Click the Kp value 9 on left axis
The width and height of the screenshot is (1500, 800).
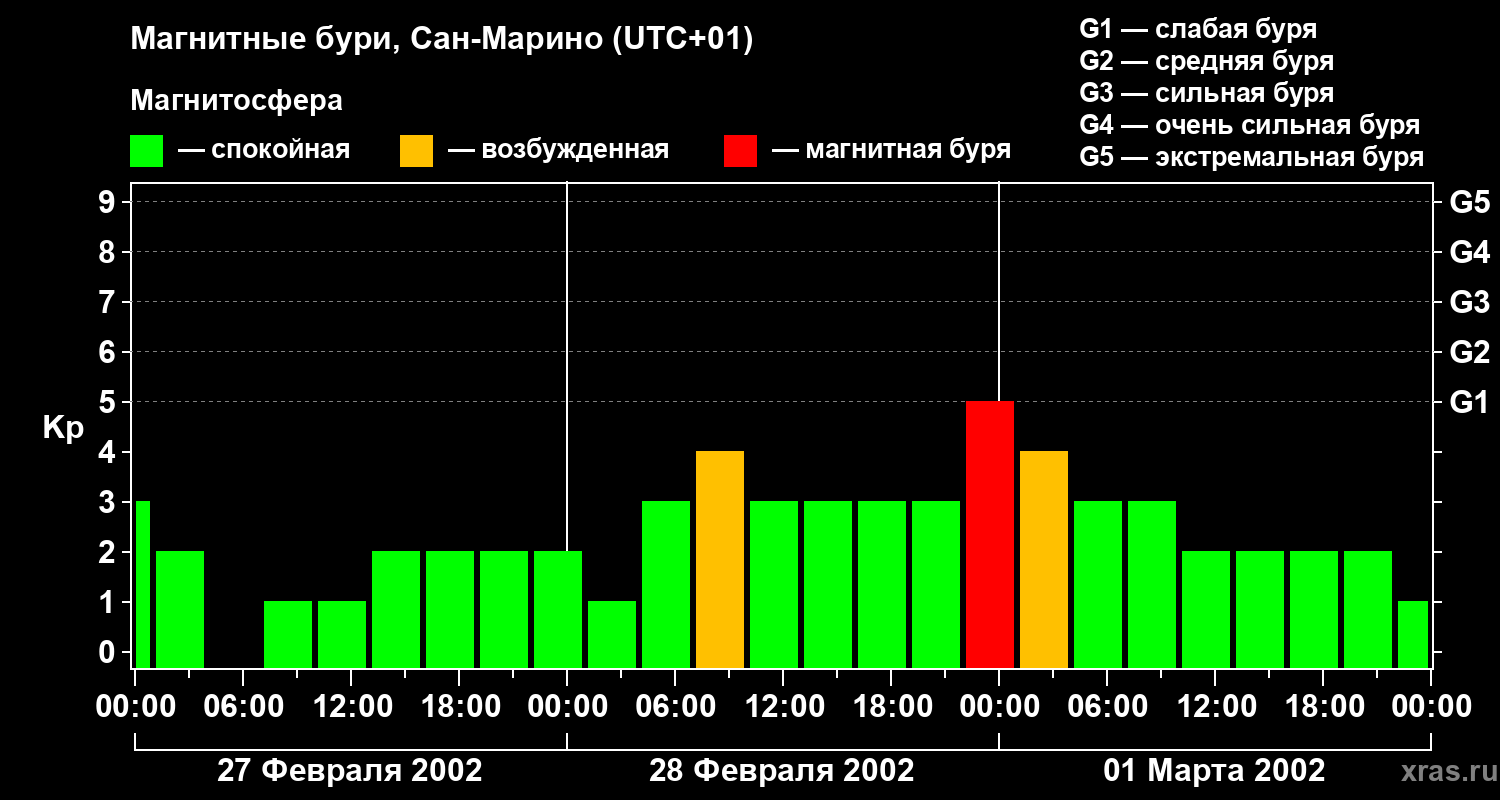point(109,202)
